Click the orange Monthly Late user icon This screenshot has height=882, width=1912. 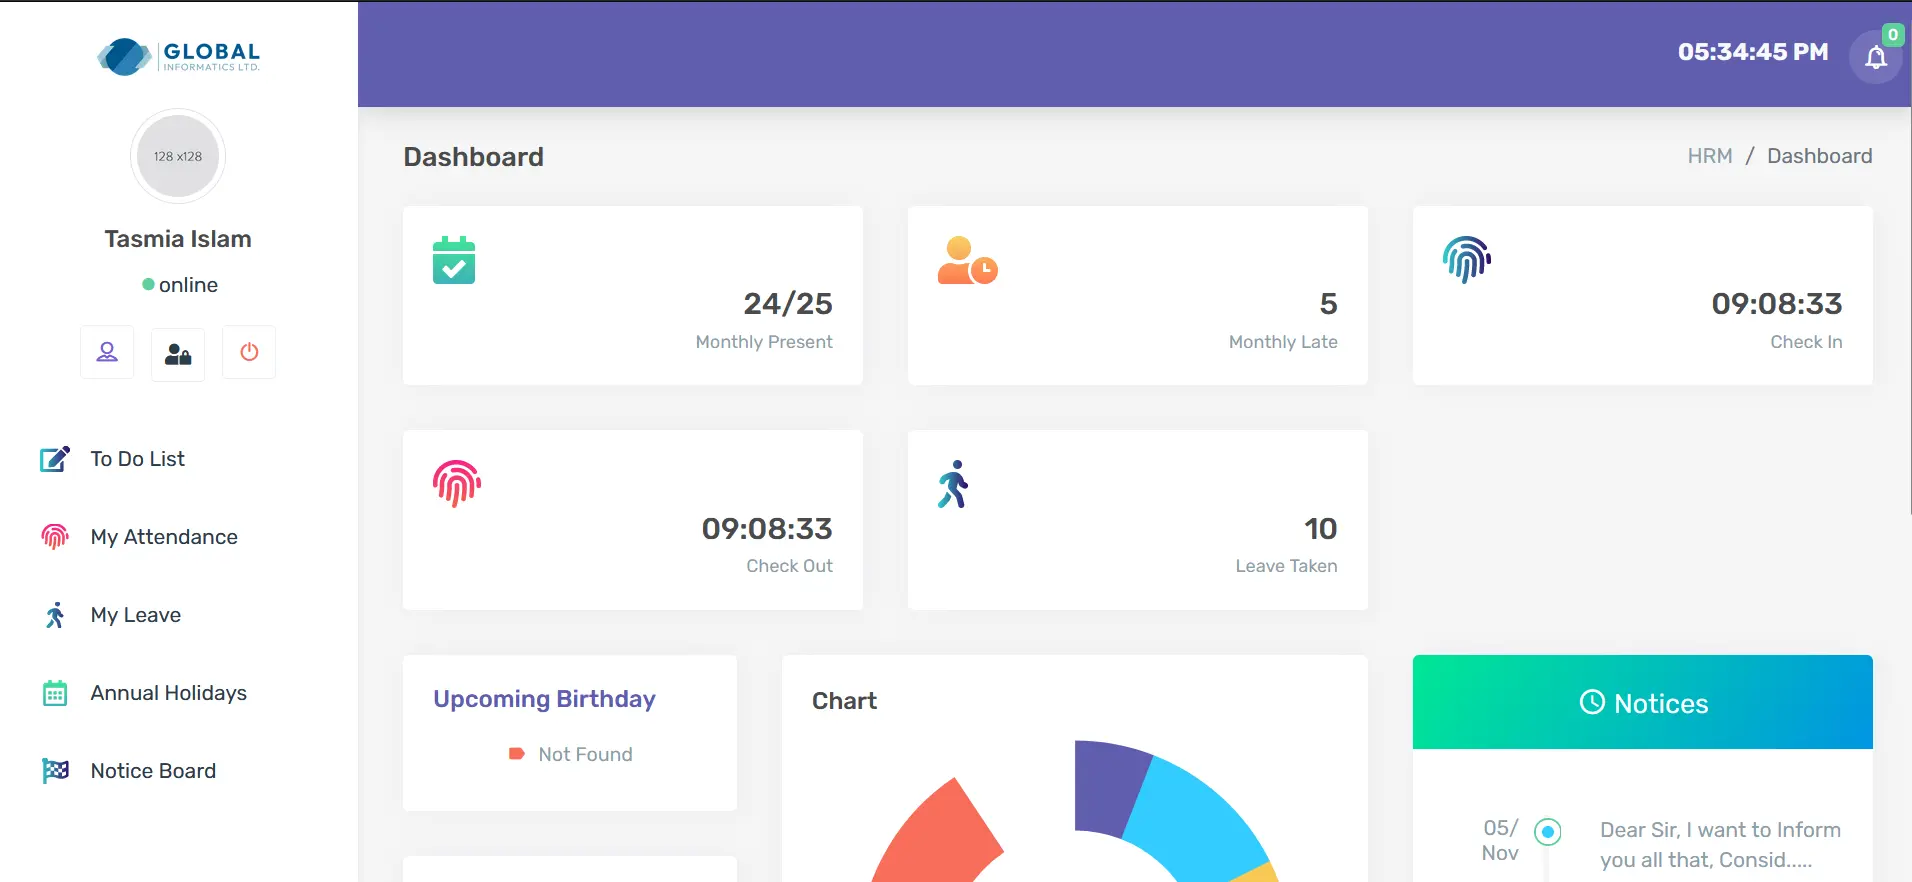tap(966, 260)
